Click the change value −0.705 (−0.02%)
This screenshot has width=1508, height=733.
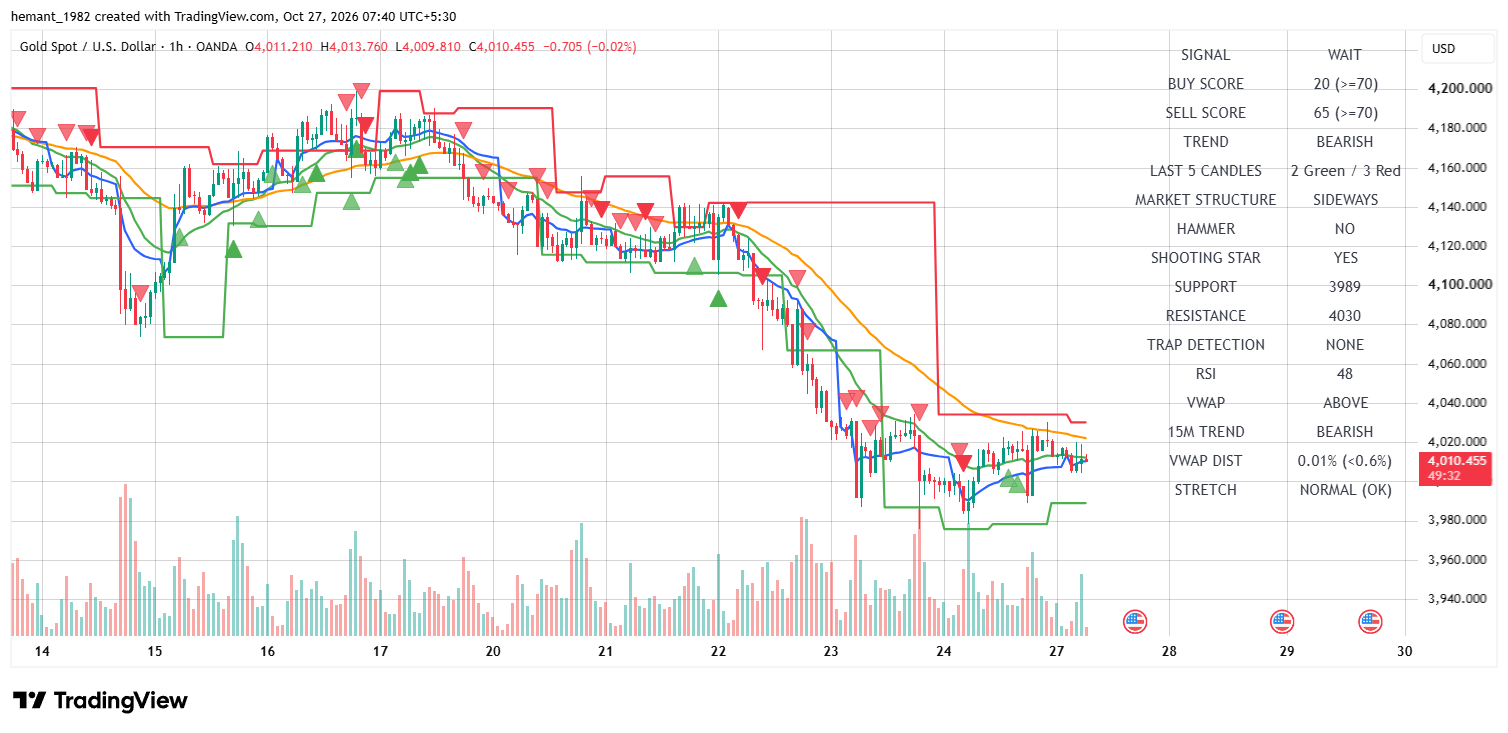pos(589,47)
